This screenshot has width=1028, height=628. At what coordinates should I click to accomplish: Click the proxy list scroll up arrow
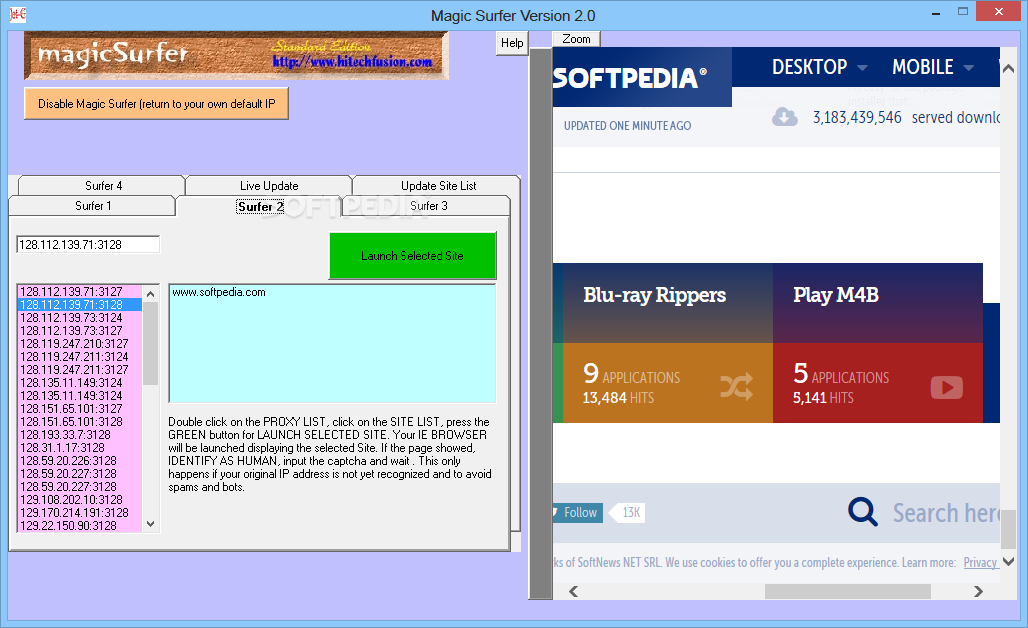coord(151,294)
